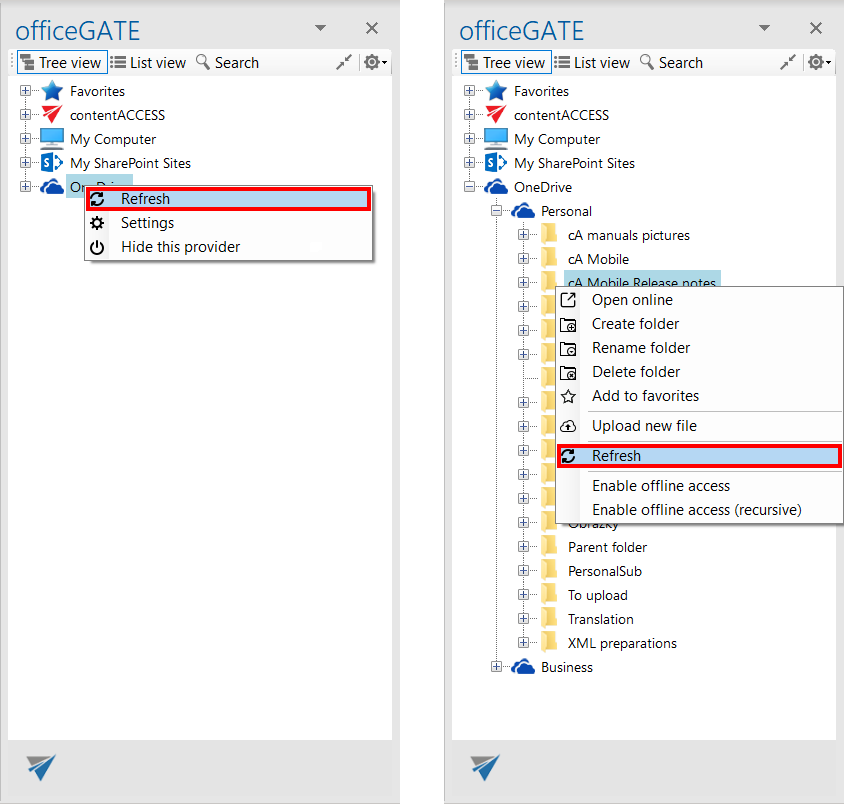This screenshot has width=844, height=804.
Task: Choose Rename folder menu entry
Action: point(699,348)
